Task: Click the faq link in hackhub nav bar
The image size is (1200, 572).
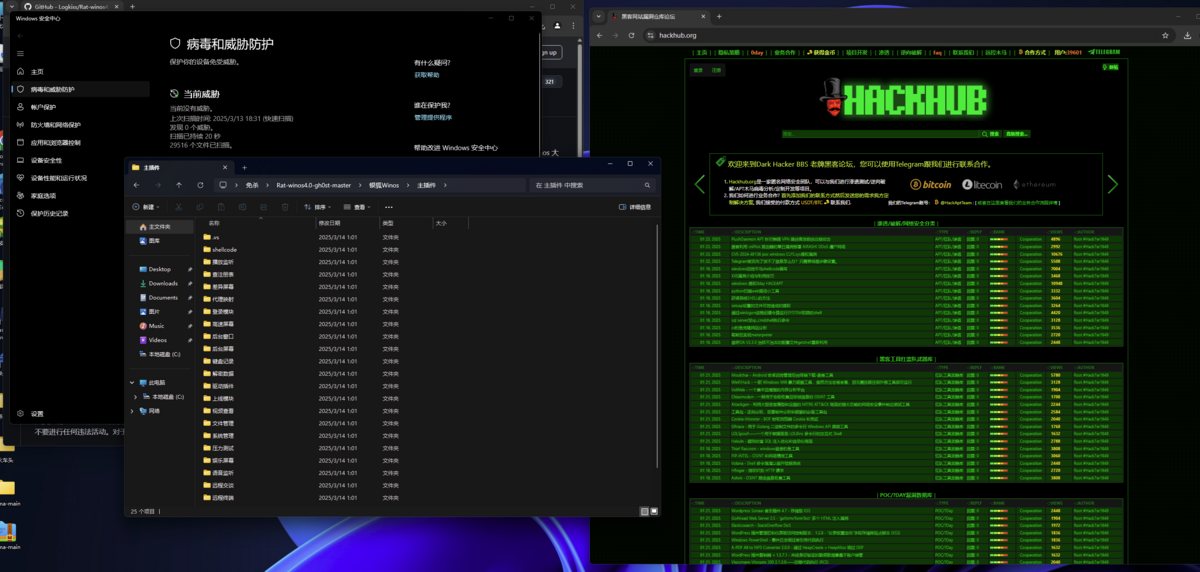Action: [x=937, y=52]
